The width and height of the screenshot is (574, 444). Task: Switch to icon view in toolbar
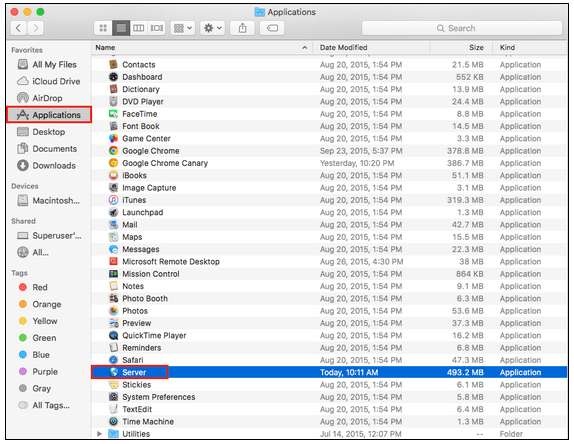coord(103,28)
